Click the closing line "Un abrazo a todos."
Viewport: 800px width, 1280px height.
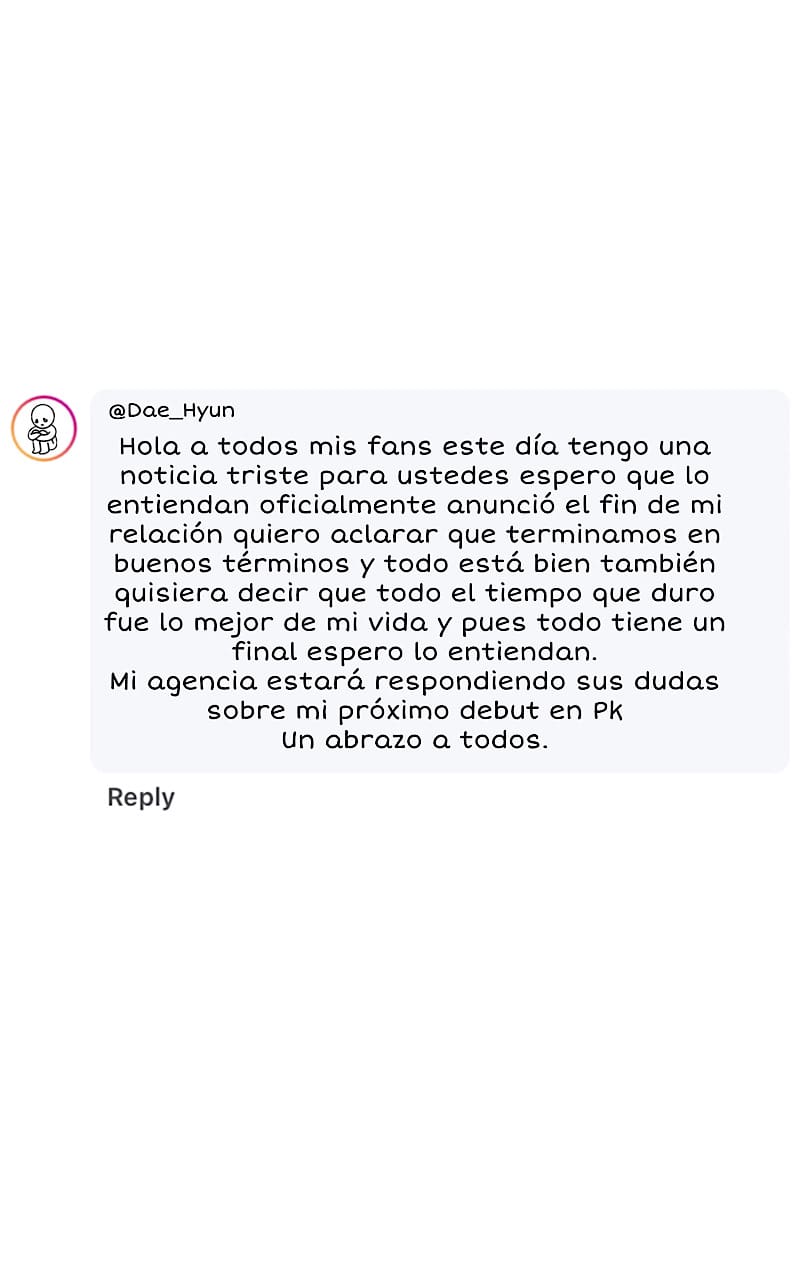[x=415, y=741]
